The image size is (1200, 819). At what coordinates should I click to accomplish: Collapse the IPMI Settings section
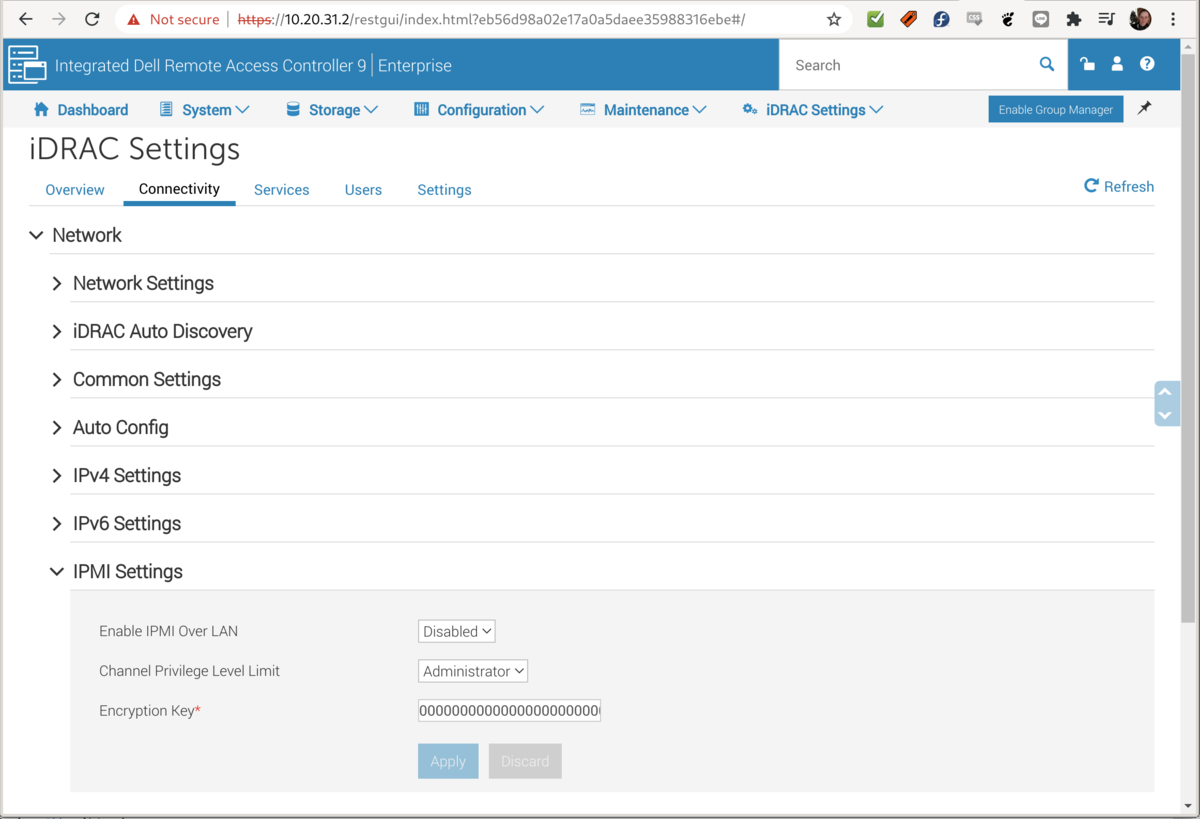[127, 572]
